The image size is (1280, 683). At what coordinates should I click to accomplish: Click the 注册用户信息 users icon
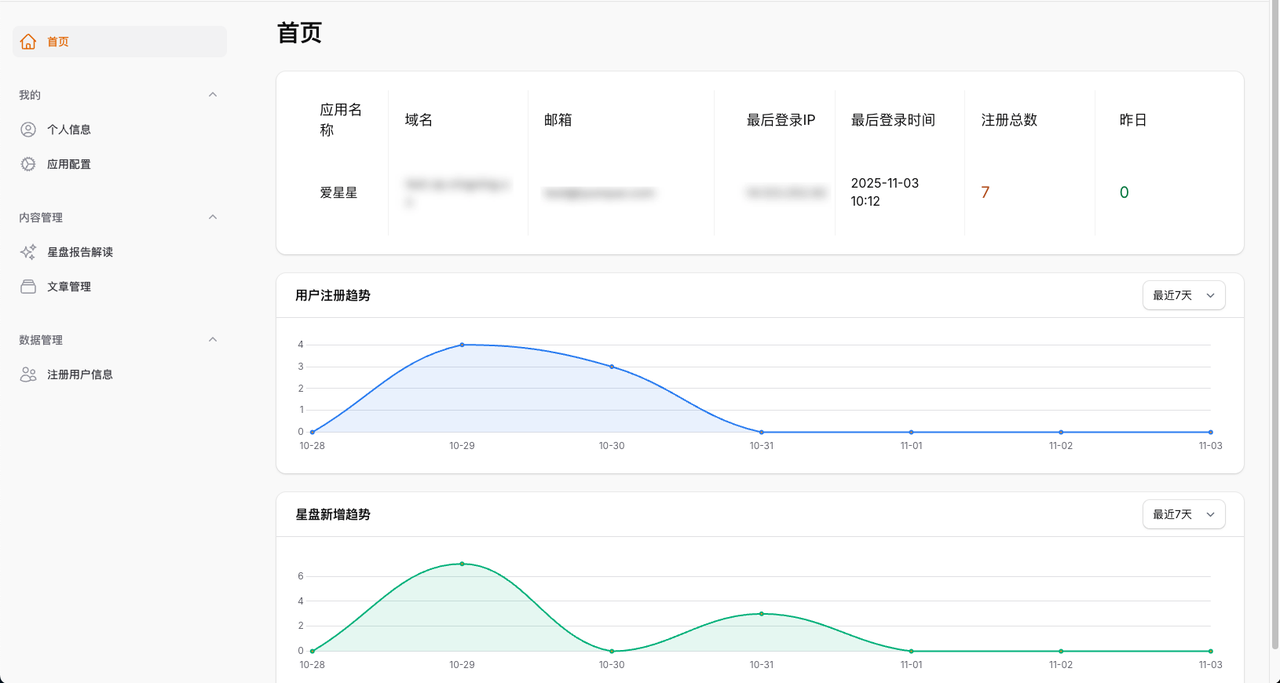(x=28, y=375)
